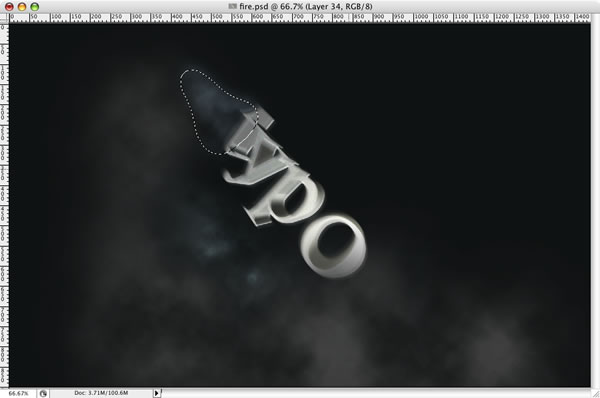The image size is (600, 398).
Task: Close the fire.psd window with red button
Action: [x=9, y=7]
